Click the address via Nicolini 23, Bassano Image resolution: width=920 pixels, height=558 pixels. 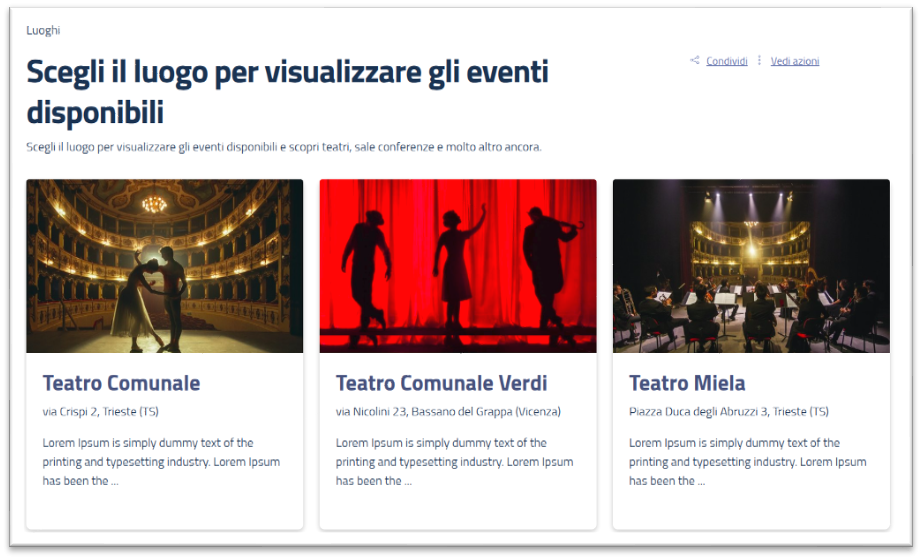click(448, 411)
